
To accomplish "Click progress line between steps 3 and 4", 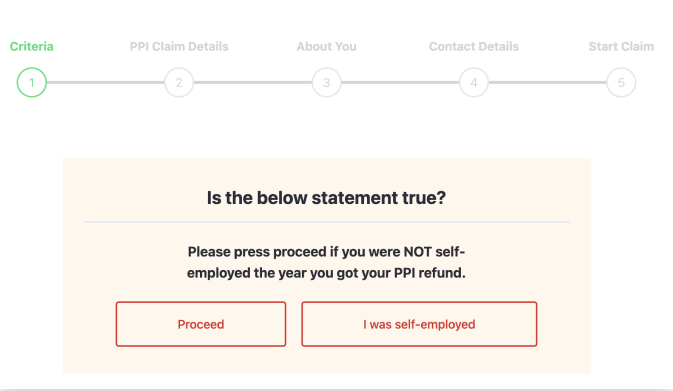I will click(x=400, y=82).
